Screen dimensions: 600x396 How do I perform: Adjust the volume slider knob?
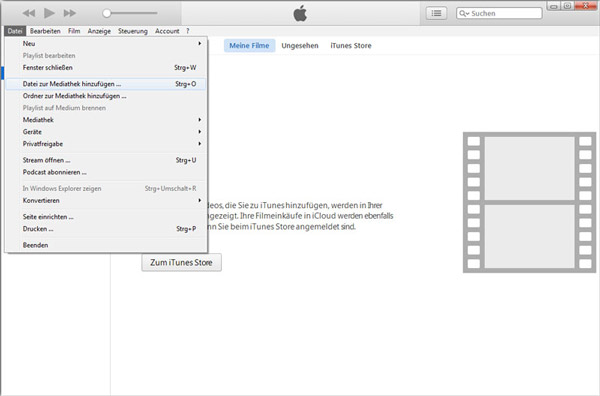[107, 13]
